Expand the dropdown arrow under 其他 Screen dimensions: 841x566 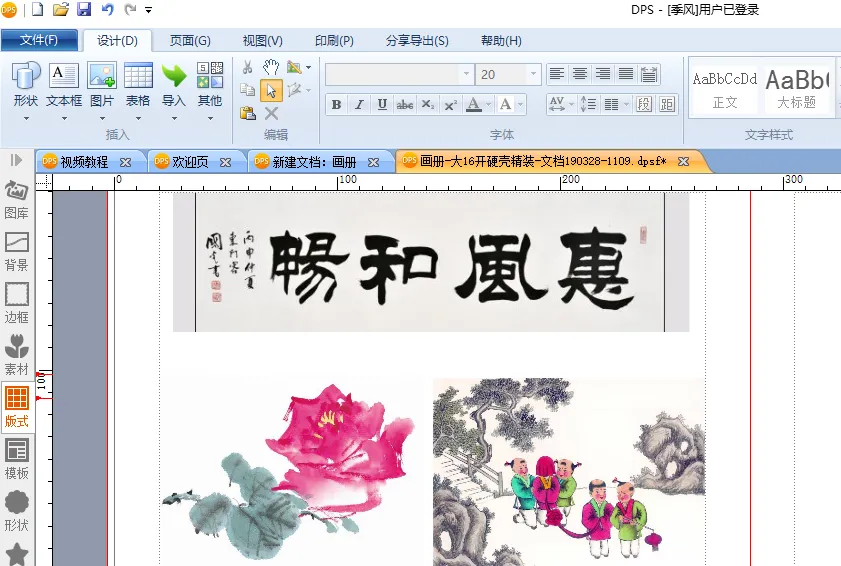[x=210, y=118]
